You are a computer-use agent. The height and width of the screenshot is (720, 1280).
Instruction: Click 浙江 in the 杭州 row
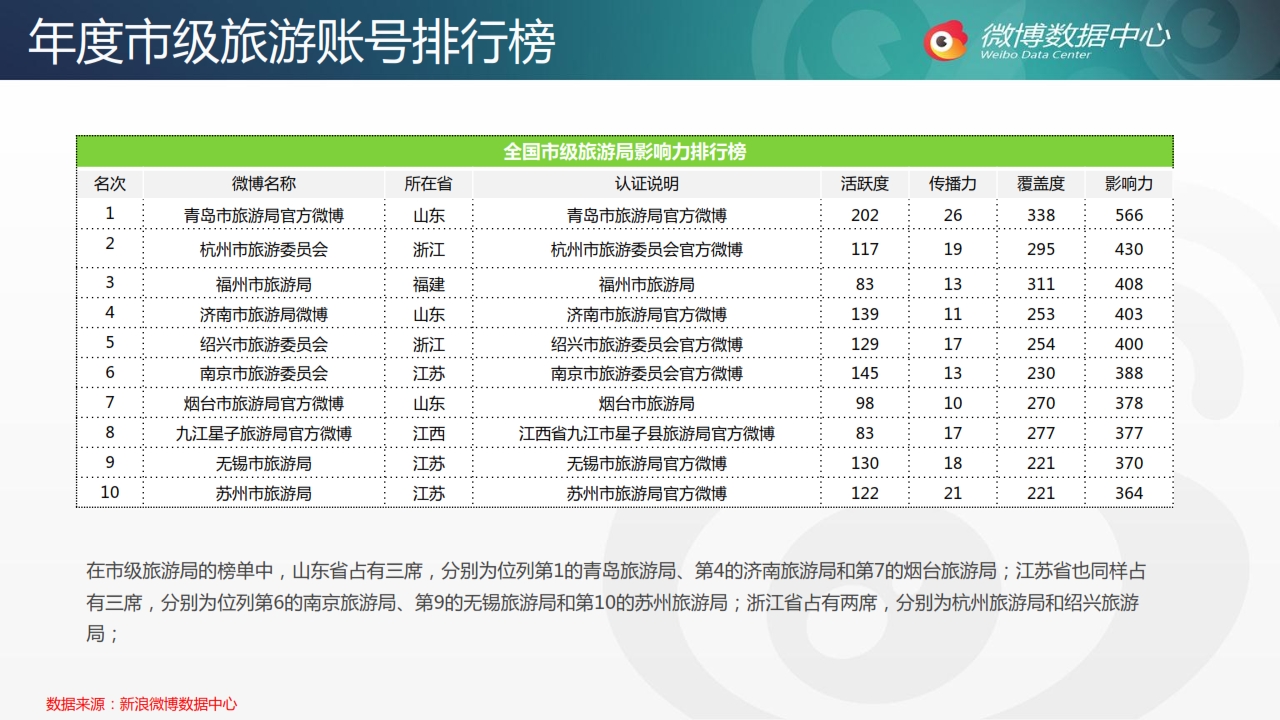click(x=429, y=249)
